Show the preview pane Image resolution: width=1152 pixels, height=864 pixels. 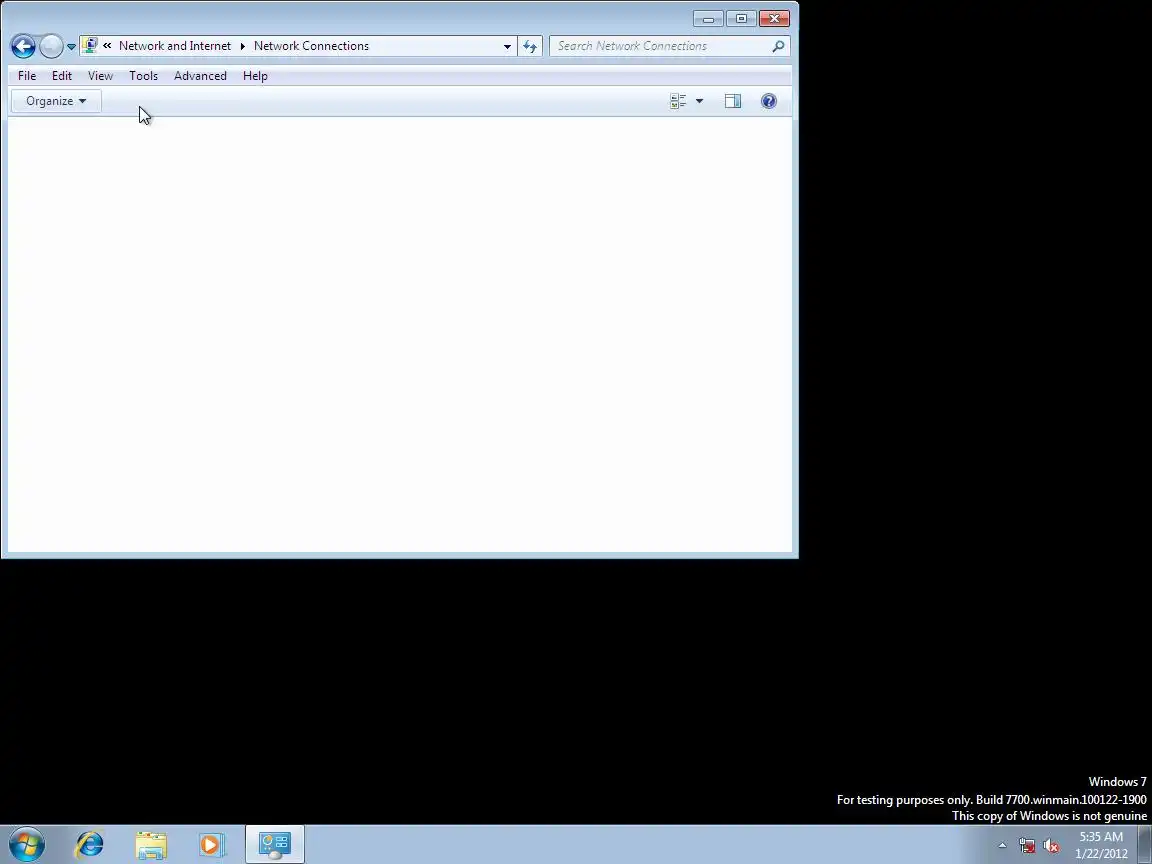[x=732, y=101]
